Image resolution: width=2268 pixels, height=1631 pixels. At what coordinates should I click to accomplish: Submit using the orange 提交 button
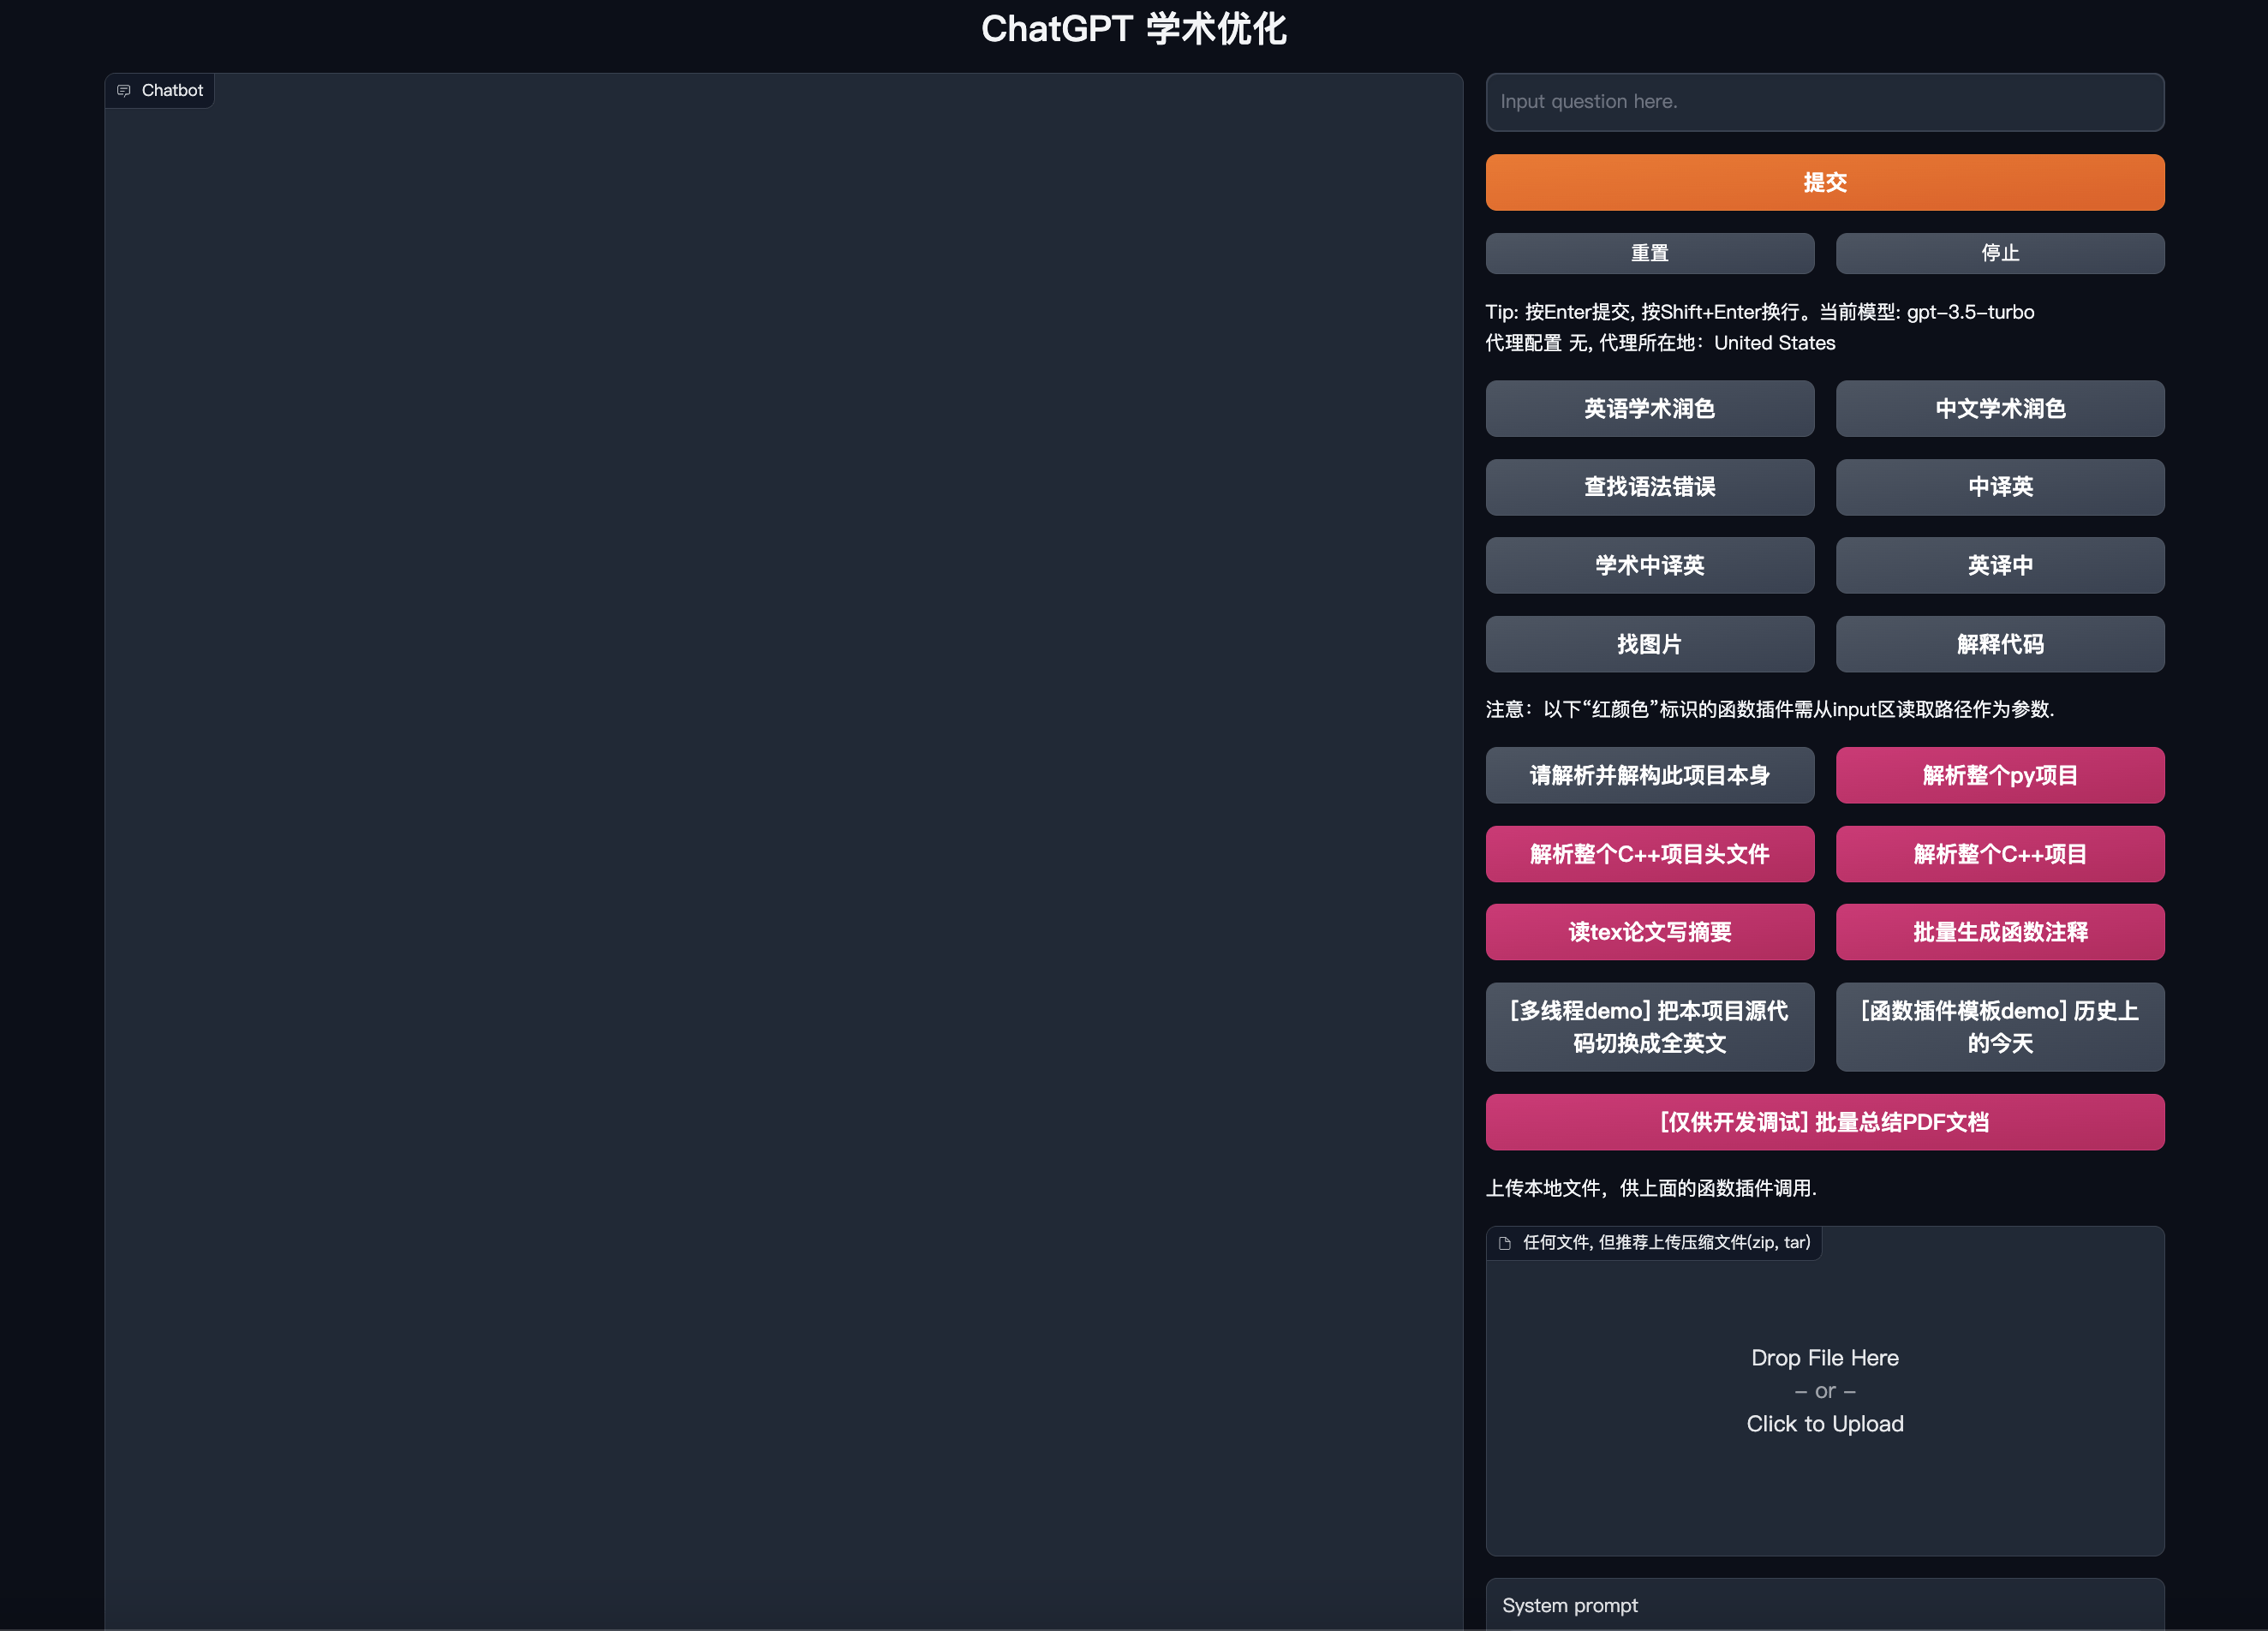pyautogui.click(x=1824, y=182)
